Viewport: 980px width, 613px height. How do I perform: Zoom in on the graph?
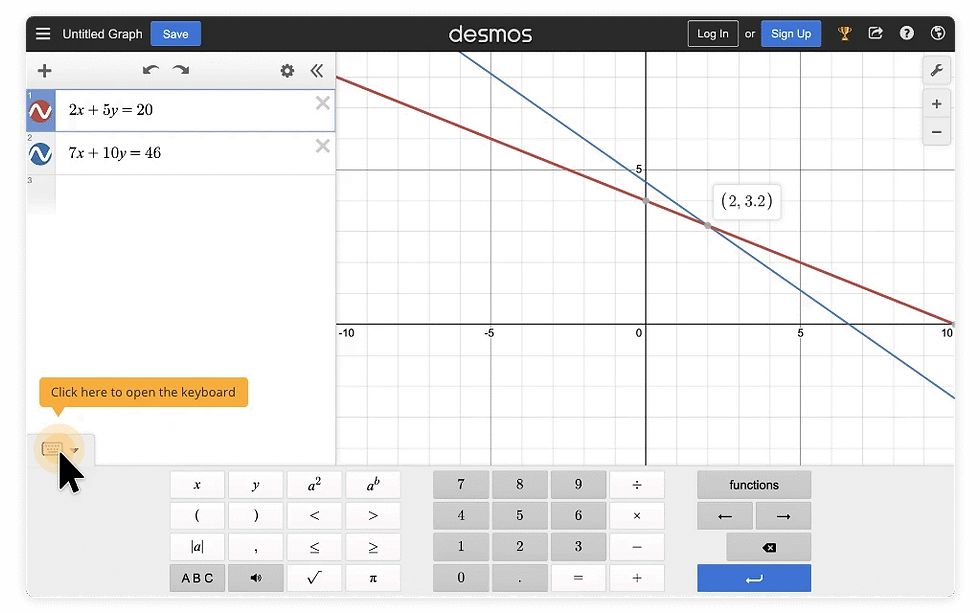(x=936, y=104)
